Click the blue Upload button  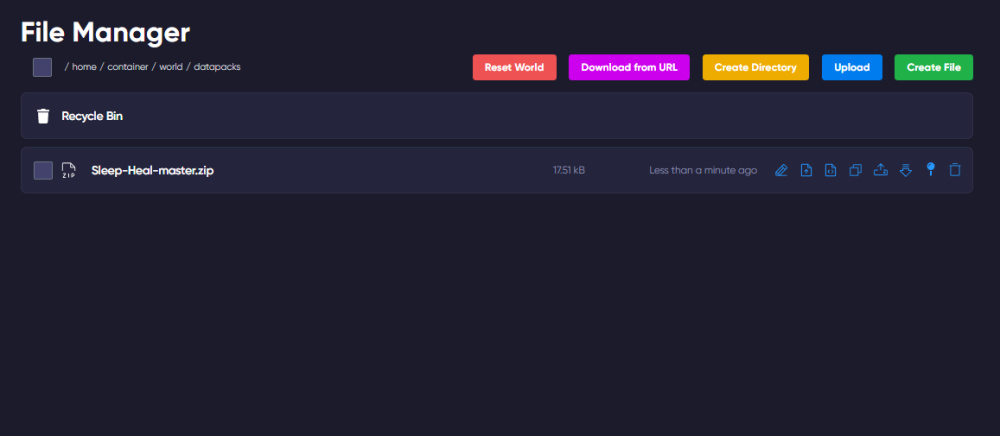pos(852,67)
